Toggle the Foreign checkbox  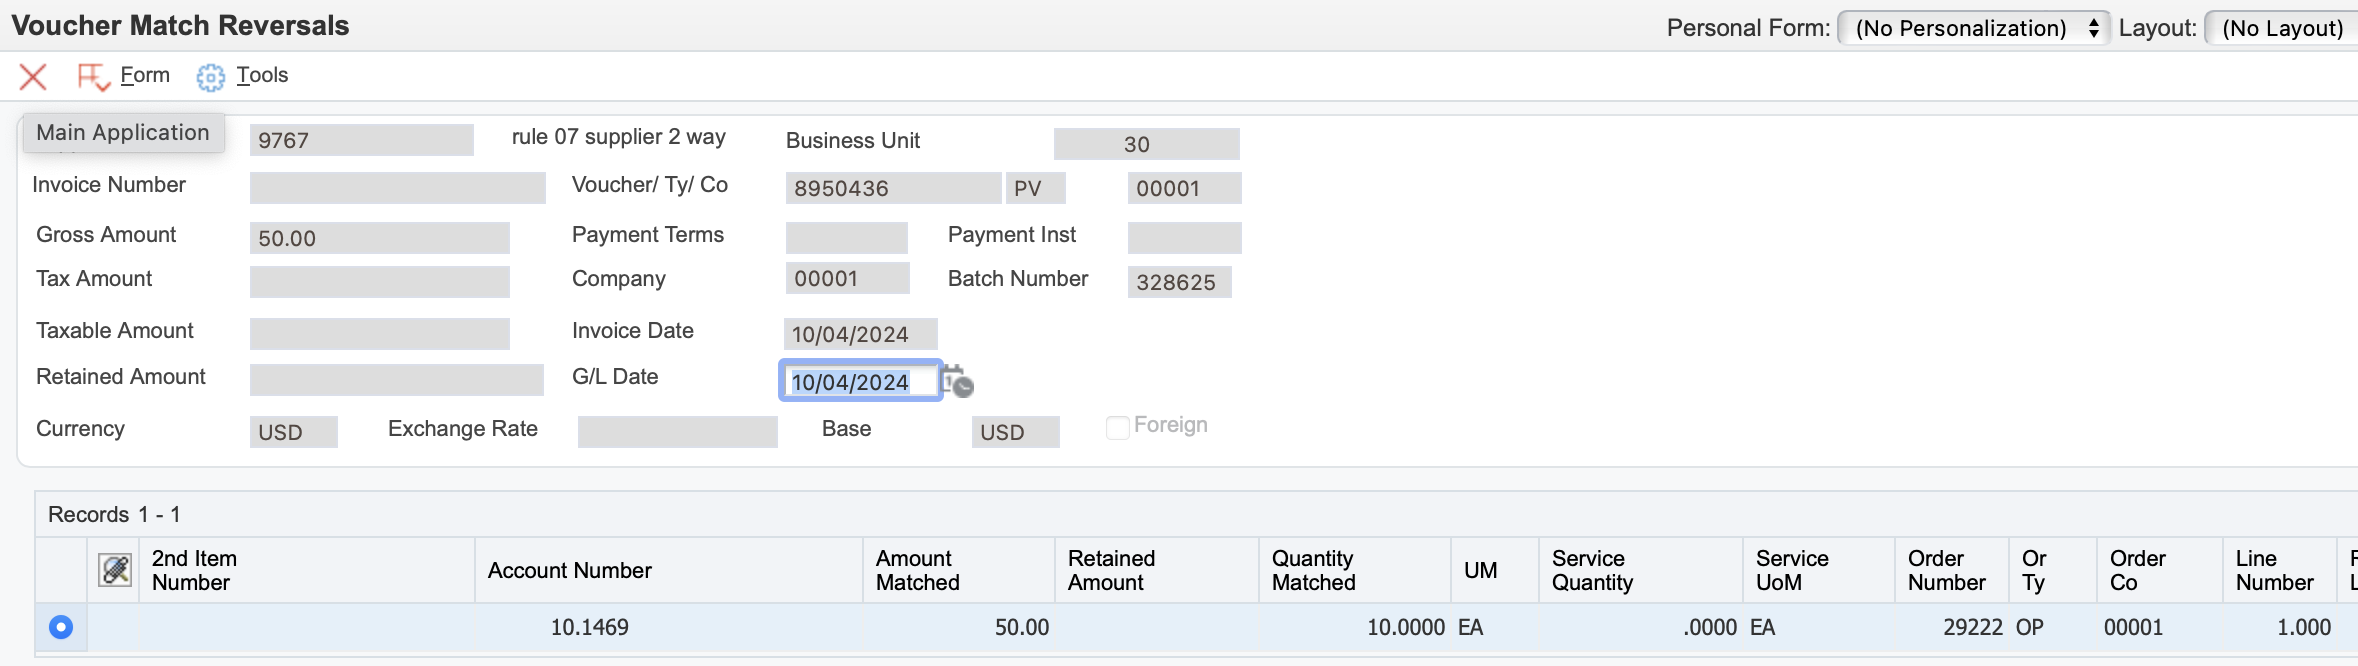click(1117, 427)
